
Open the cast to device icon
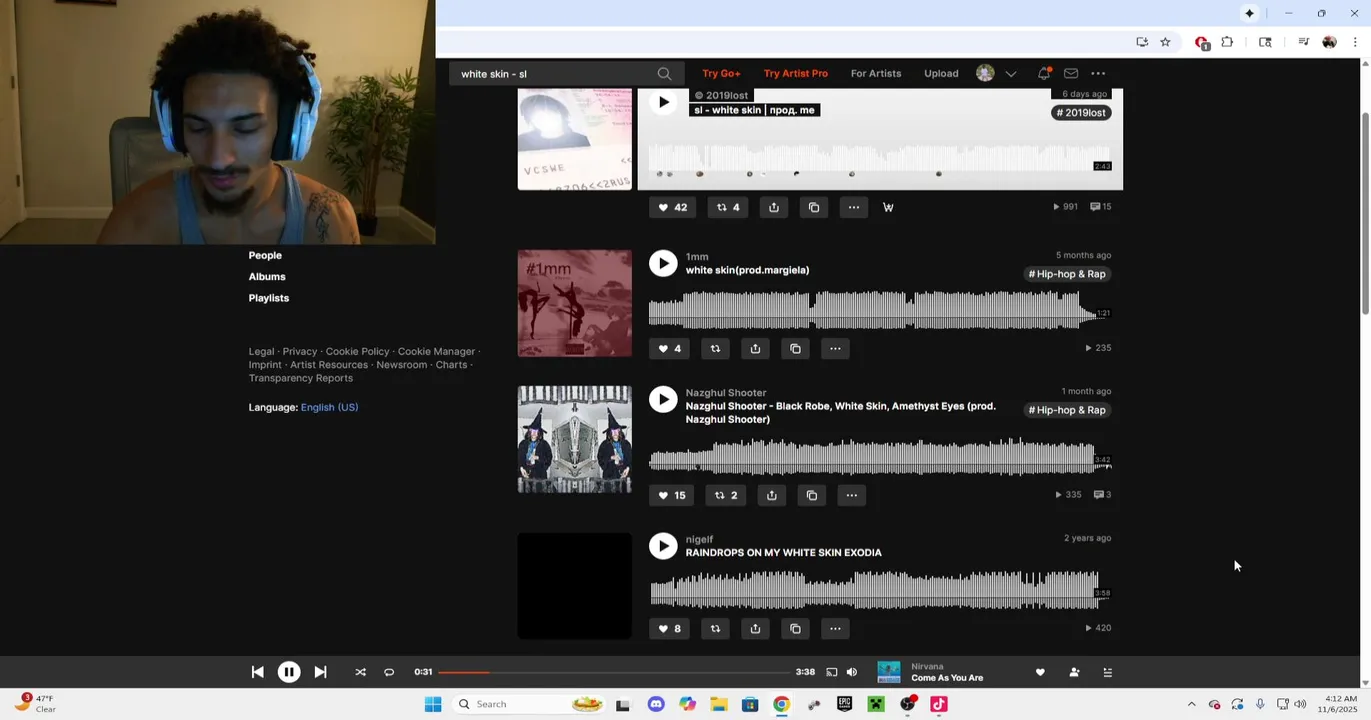[831, 673]
